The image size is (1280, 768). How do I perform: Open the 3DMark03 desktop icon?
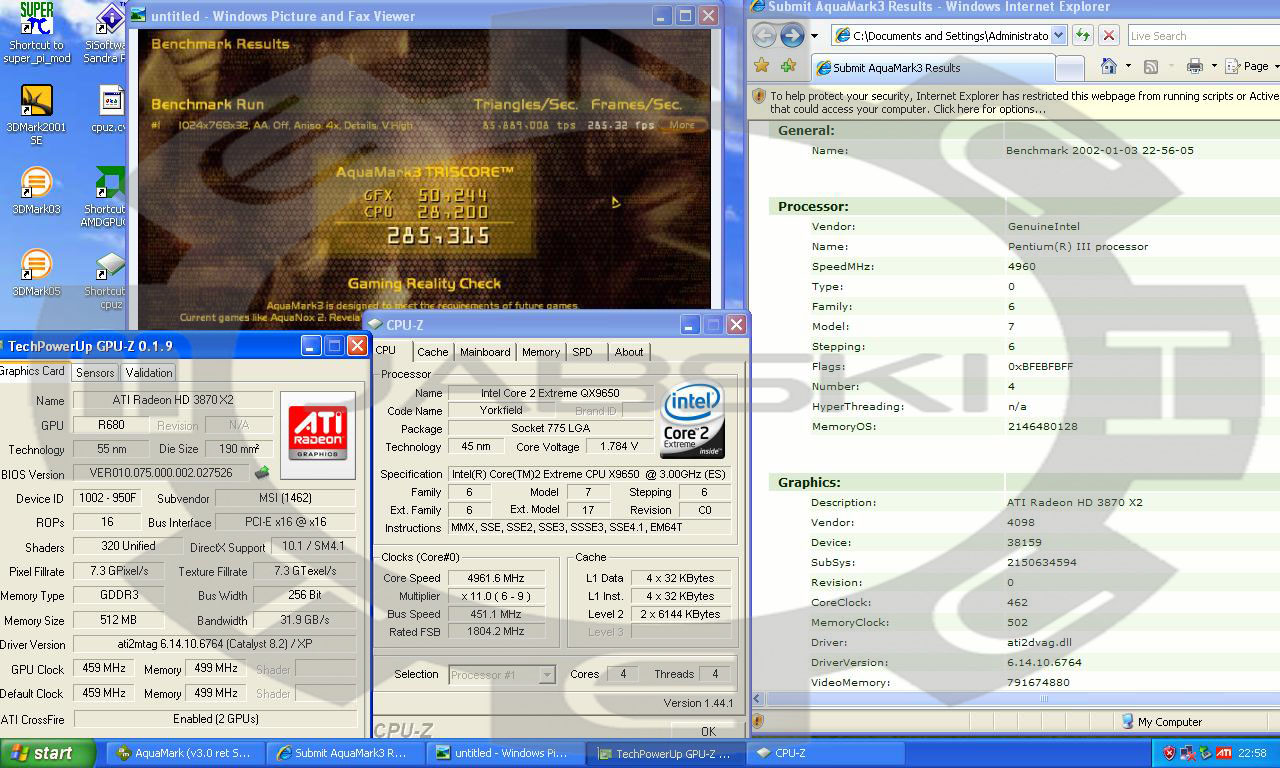36,191
